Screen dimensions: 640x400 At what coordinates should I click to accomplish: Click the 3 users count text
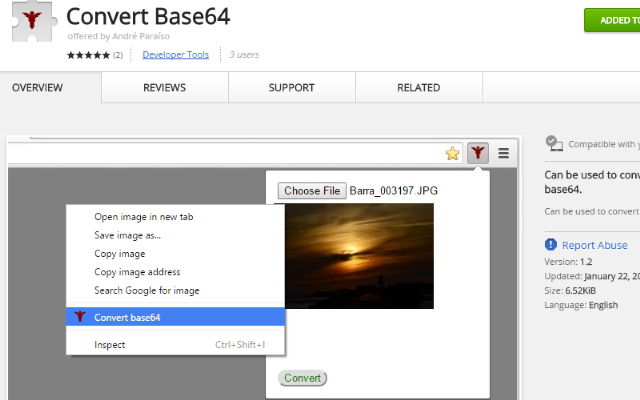[x=244, y=55]
